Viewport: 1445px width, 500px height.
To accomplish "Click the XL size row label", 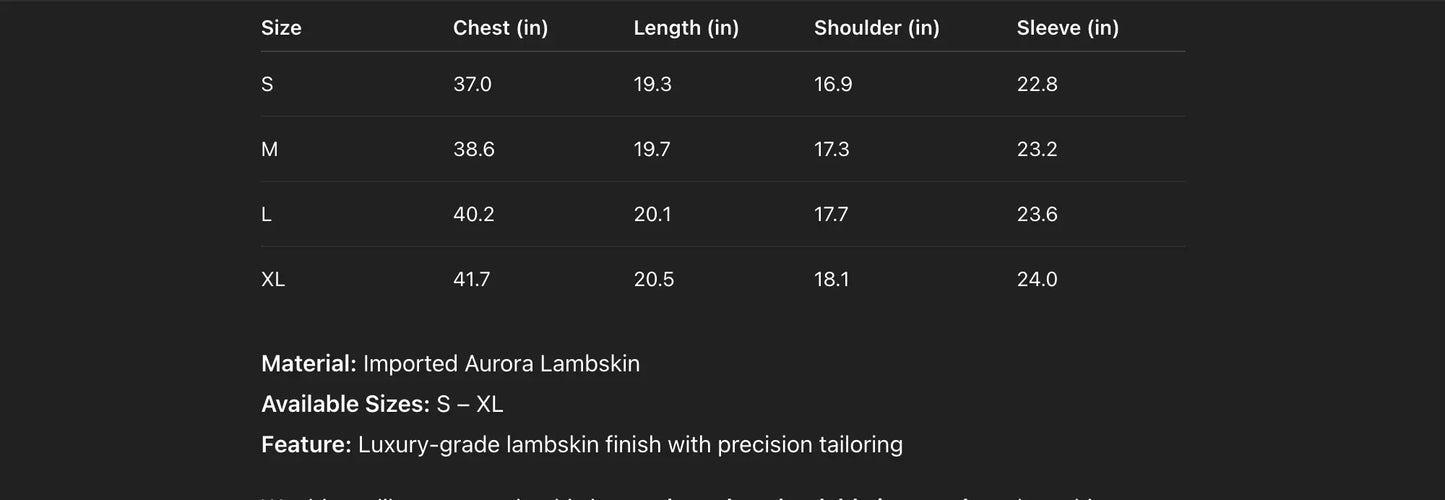I will coord(273,279).
